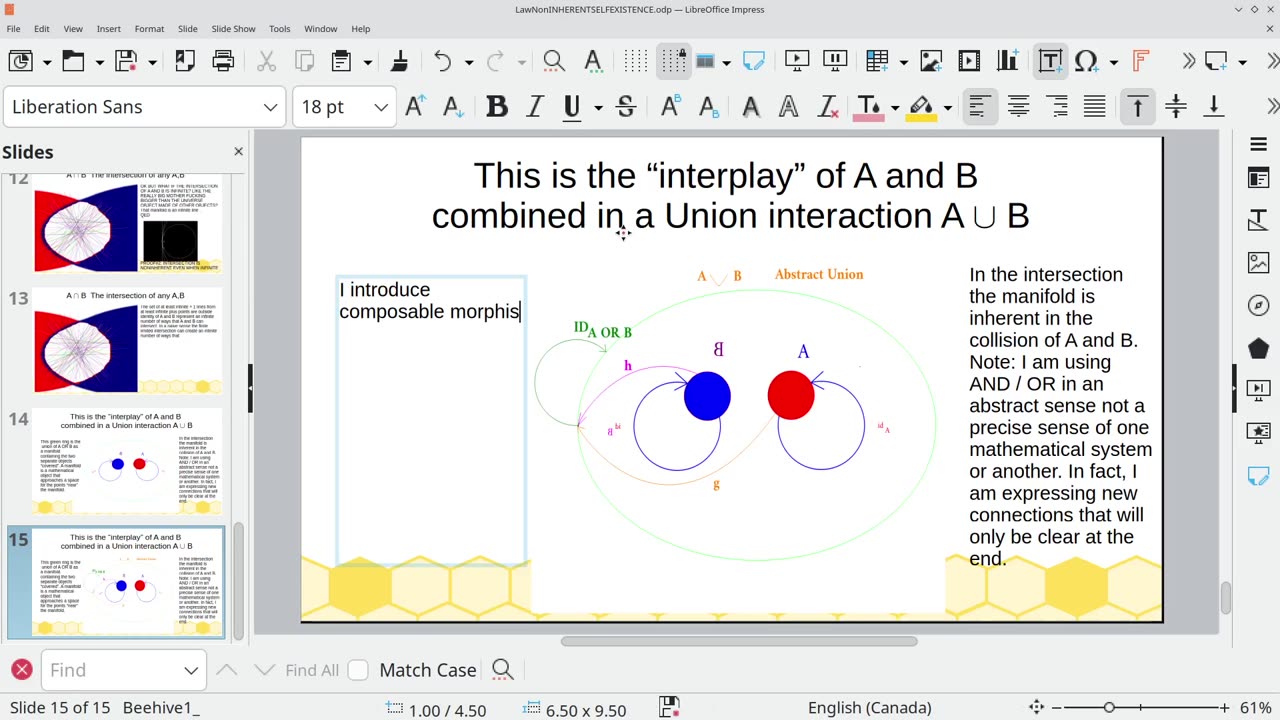Expand New document dropdown arrow
Image resolution: width=1280 pixels, height=720 pixels.
(x=46, y=62)
